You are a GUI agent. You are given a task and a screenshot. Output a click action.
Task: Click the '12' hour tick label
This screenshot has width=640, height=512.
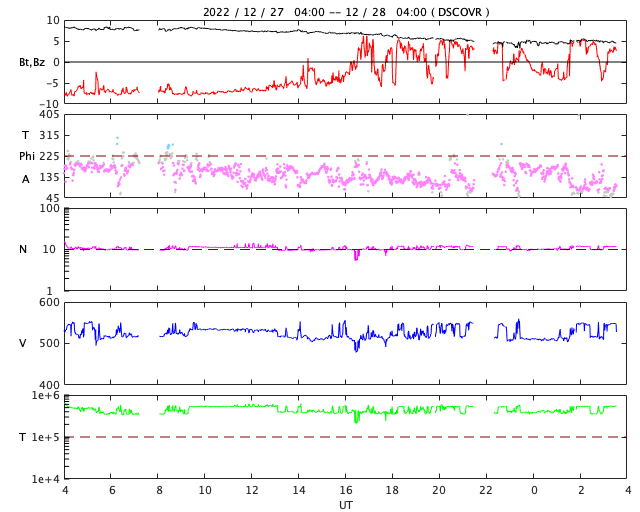coord(252,490)
